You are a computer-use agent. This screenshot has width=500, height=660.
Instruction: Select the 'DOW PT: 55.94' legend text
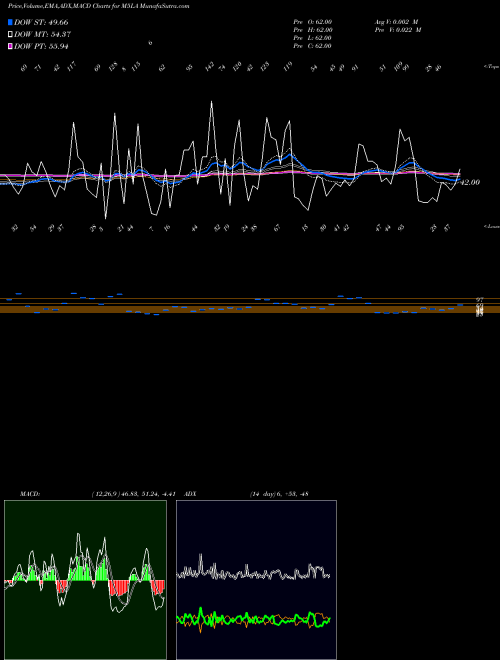pyautogui.click(x=41, y=46)
